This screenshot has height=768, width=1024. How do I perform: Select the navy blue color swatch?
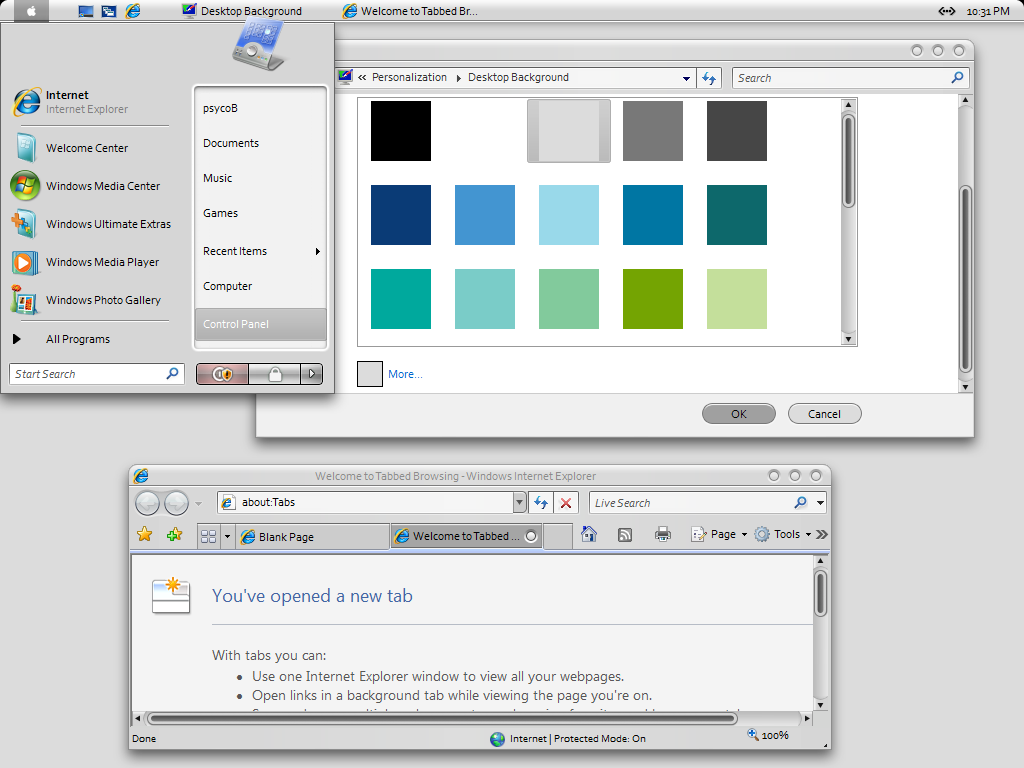click(401, 215)
